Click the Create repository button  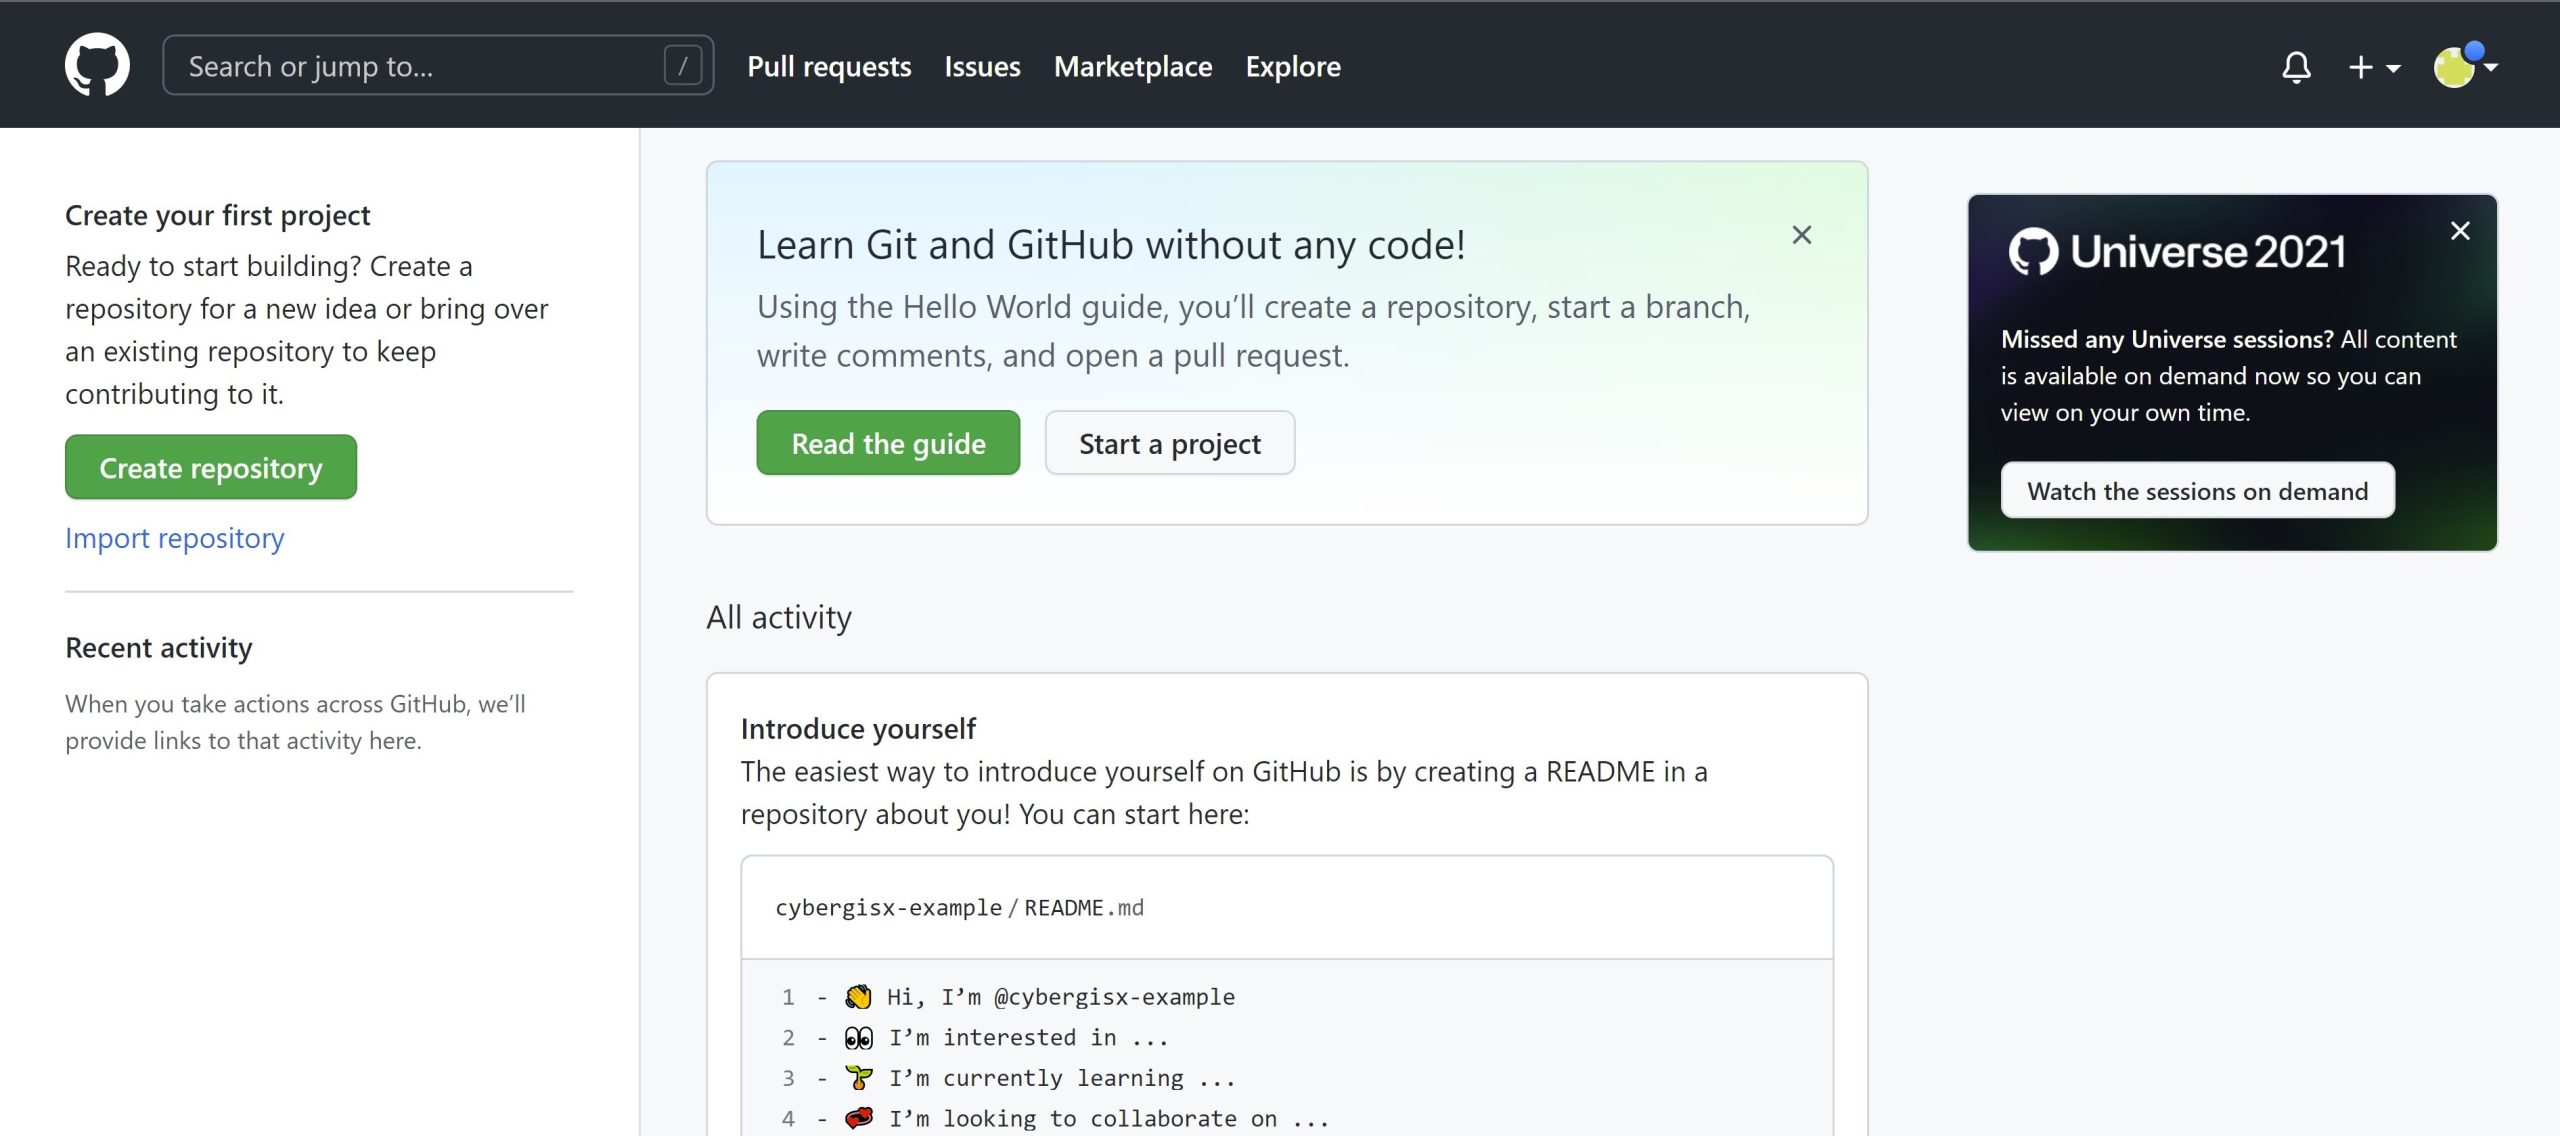pyautogui.click(x=211, y=467)
